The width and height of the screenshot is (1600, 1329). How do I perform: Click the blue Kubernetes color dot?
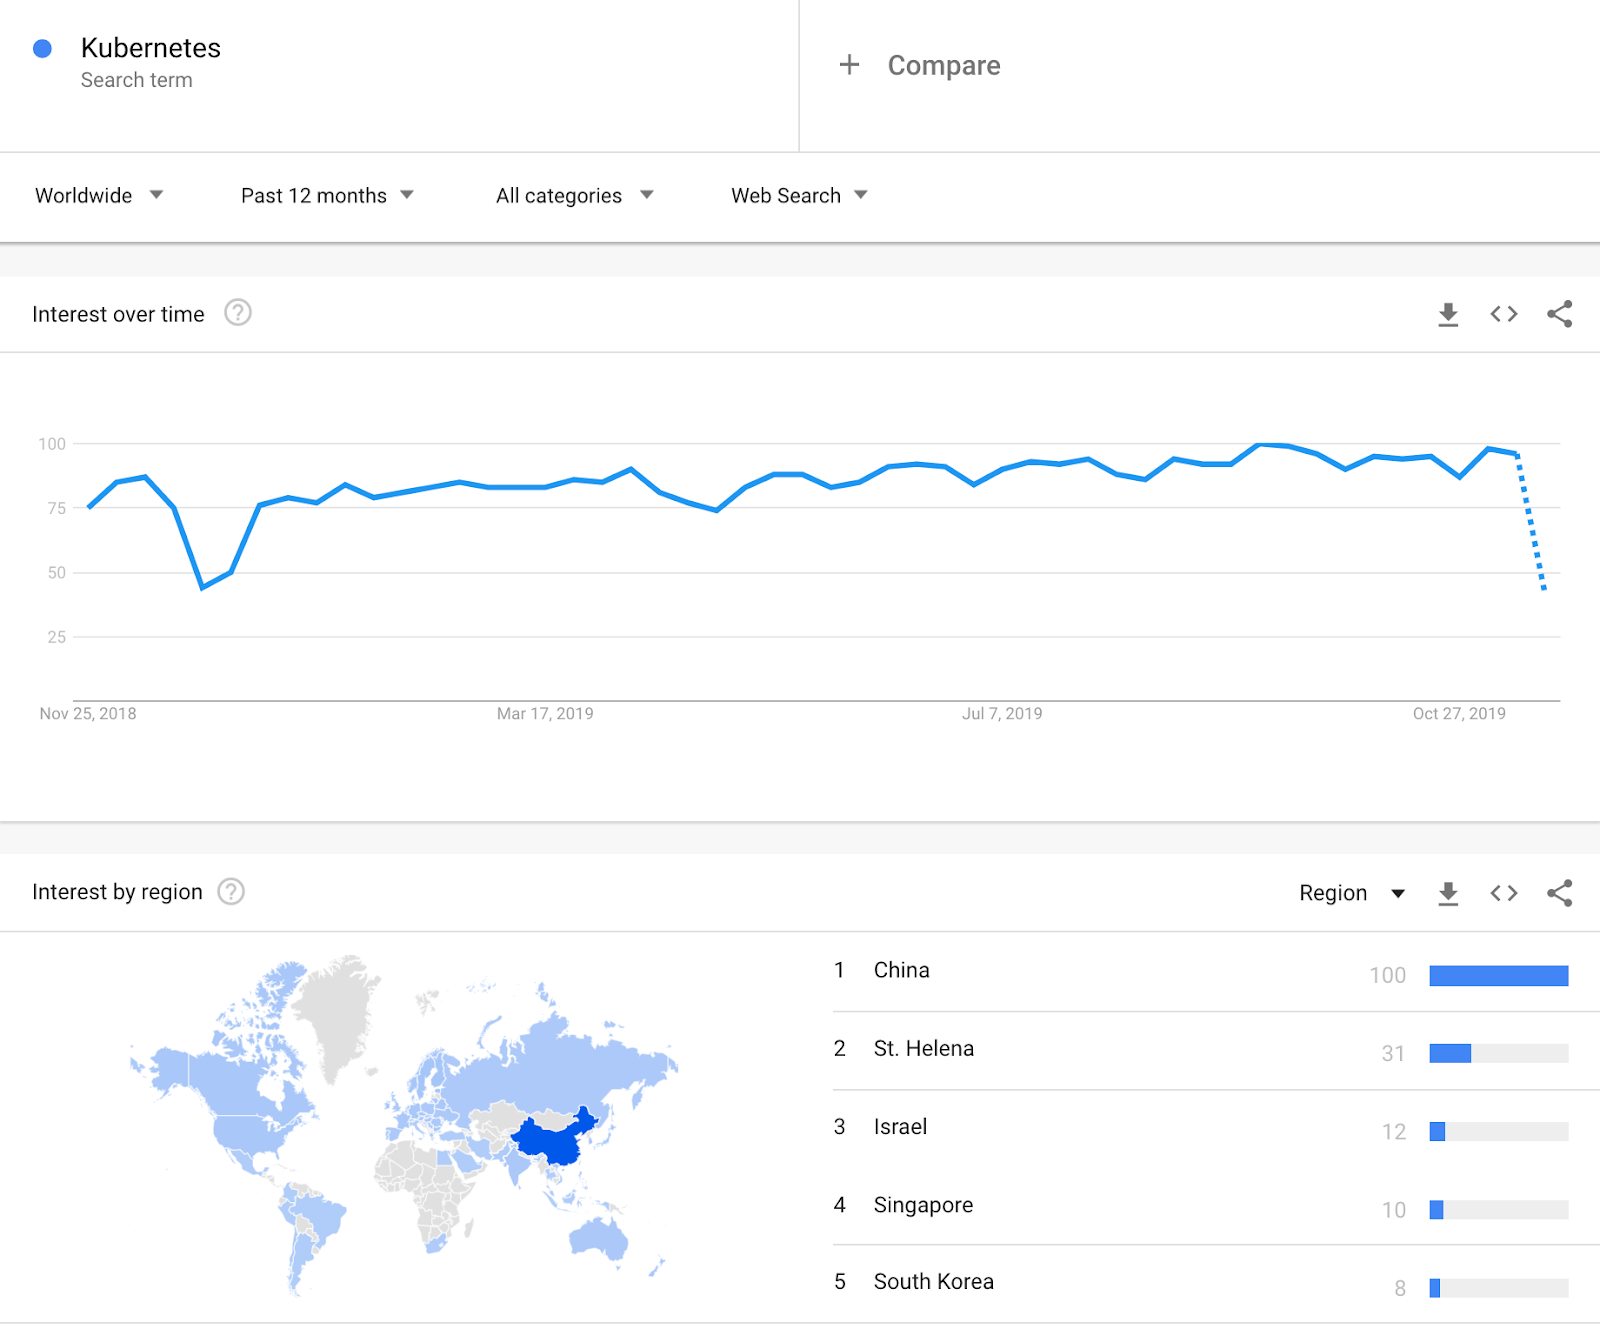42,48
